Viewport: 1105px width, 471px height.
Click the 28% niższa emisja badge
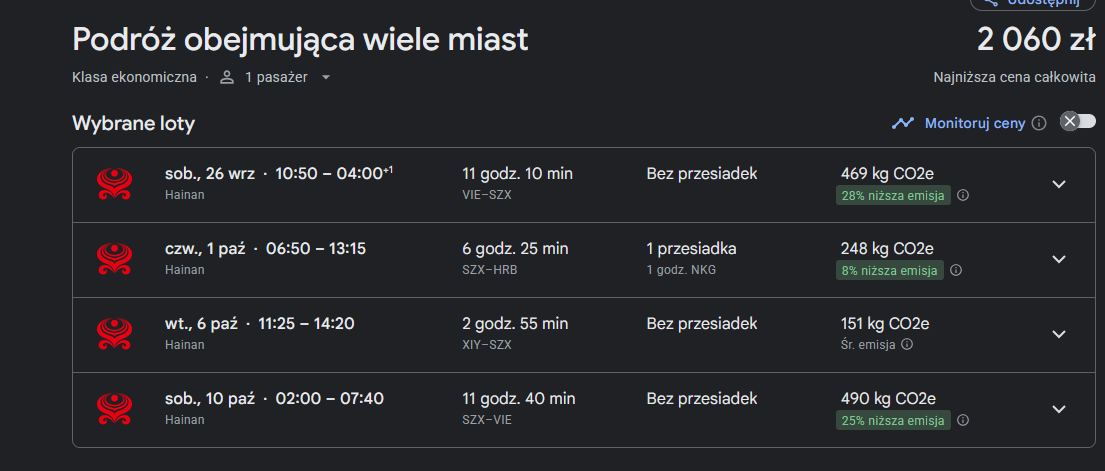[894, 195]
